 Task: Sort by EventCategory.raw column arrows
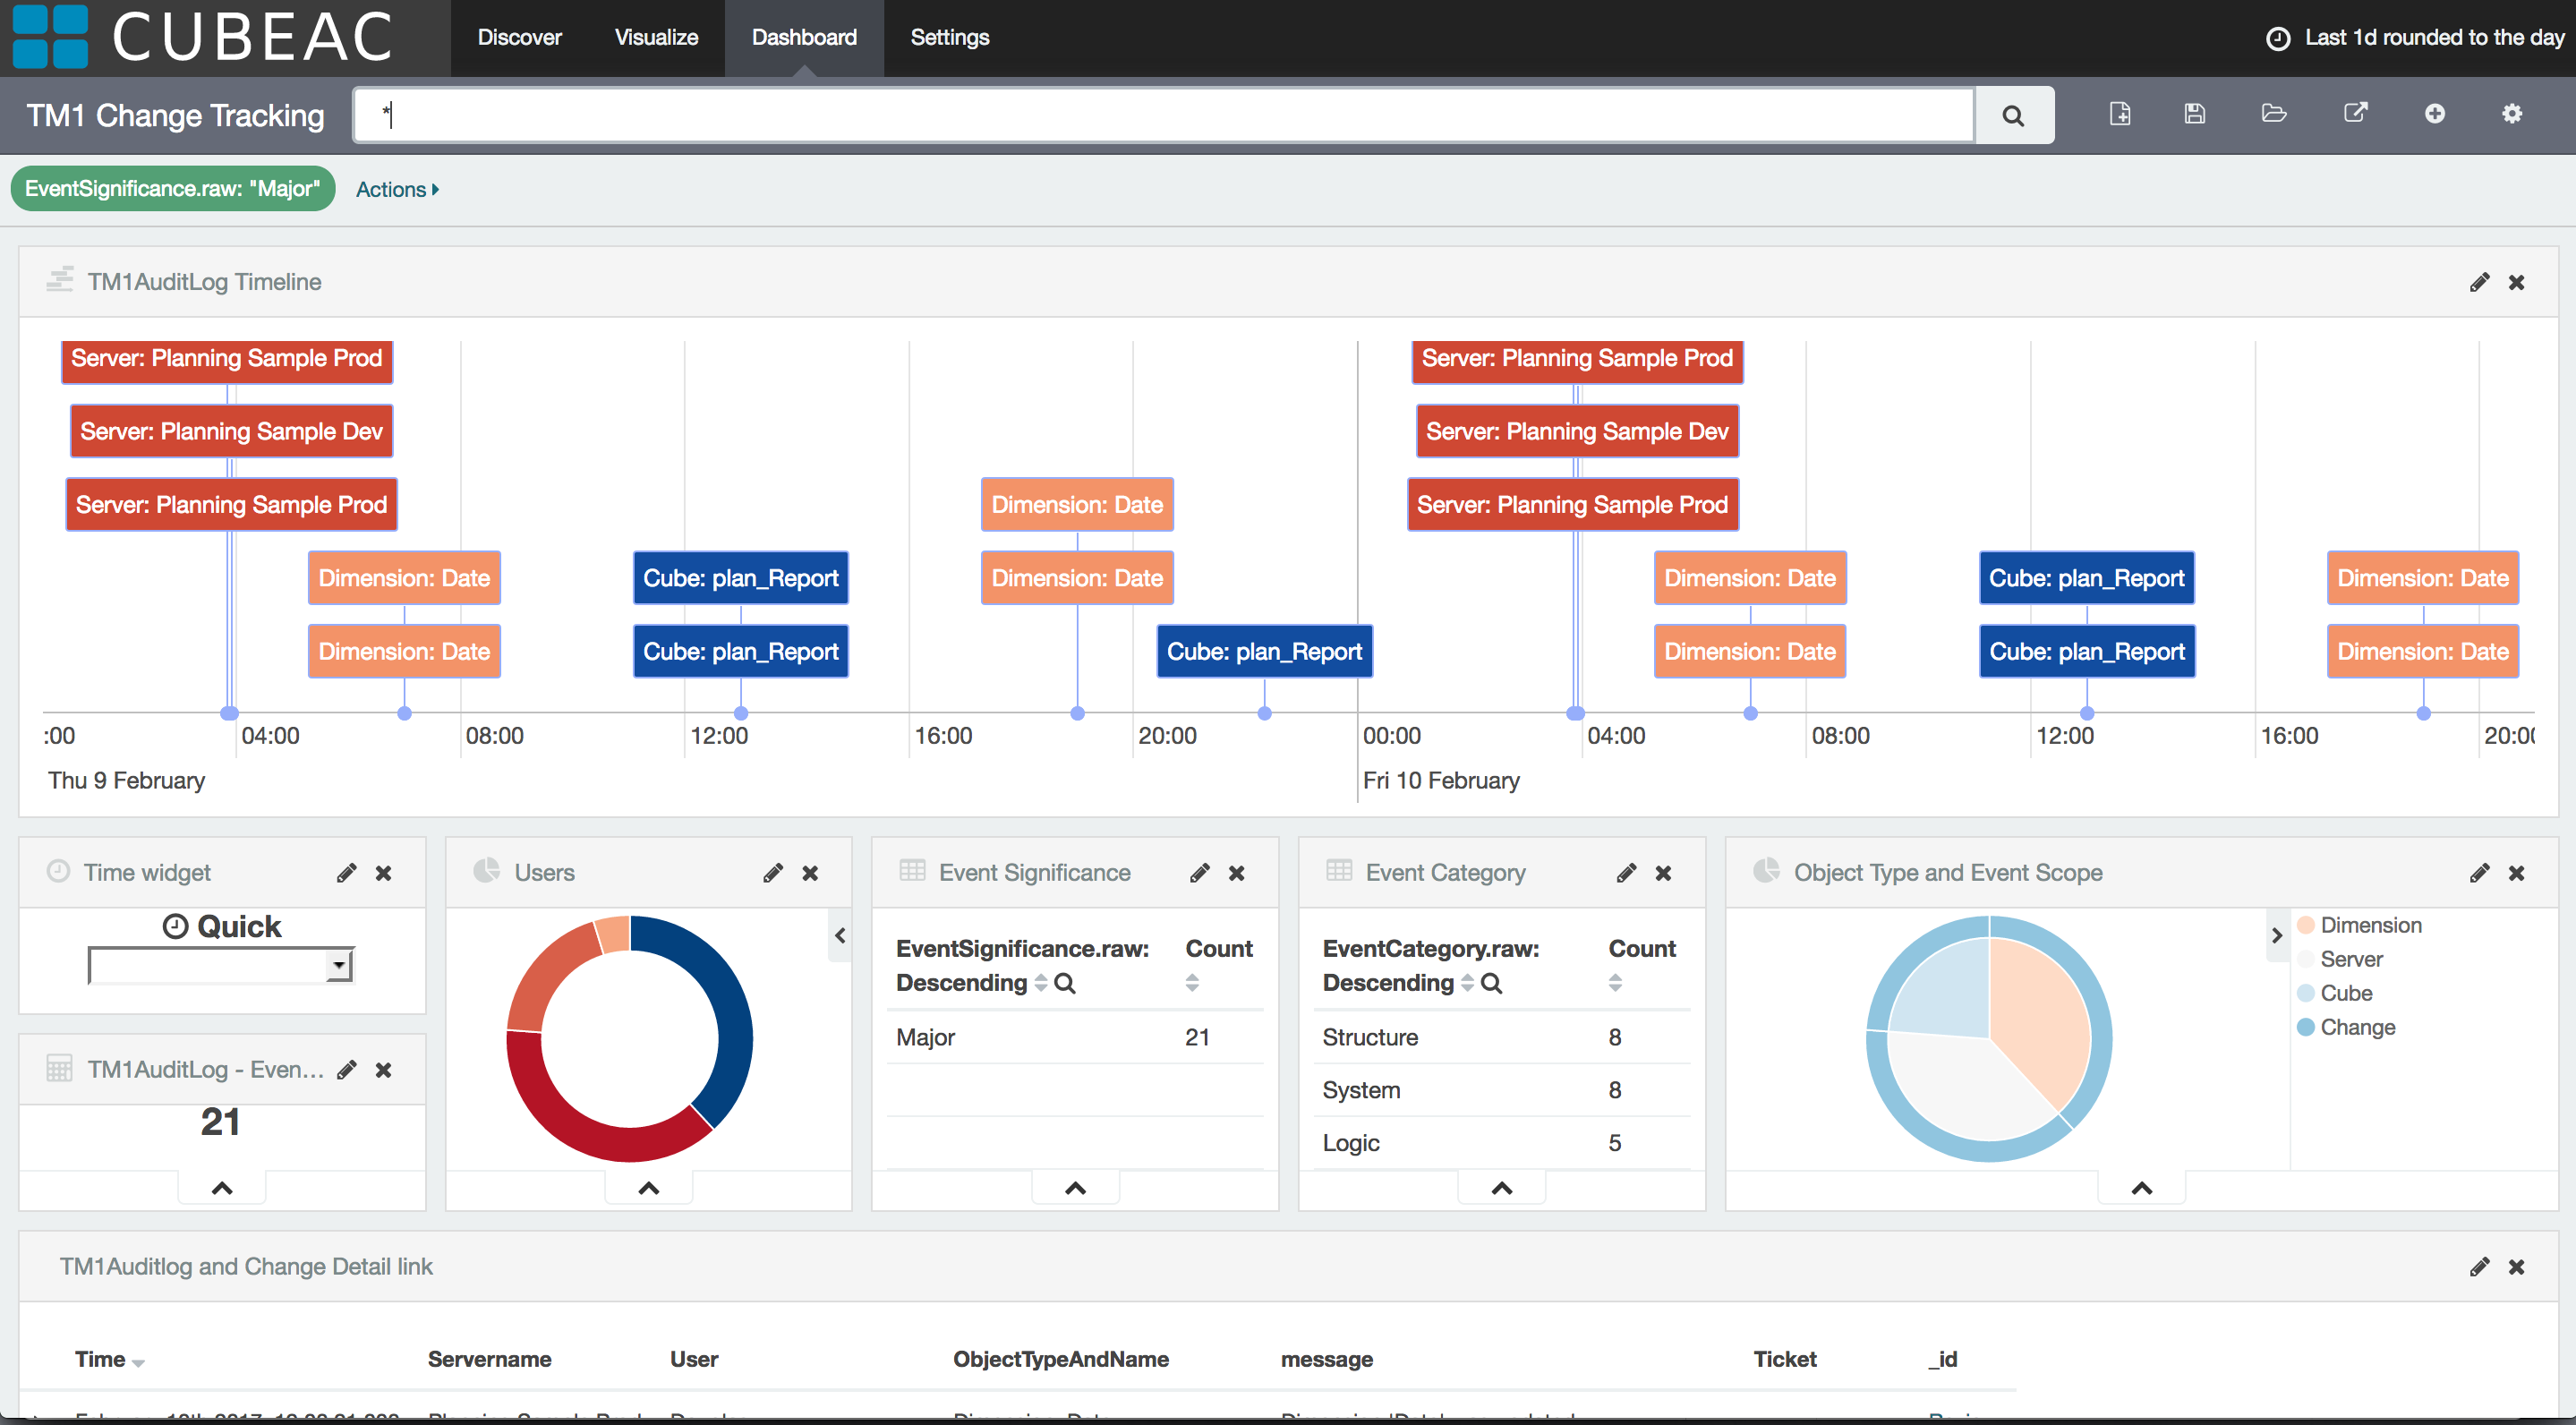(1467, 983)
